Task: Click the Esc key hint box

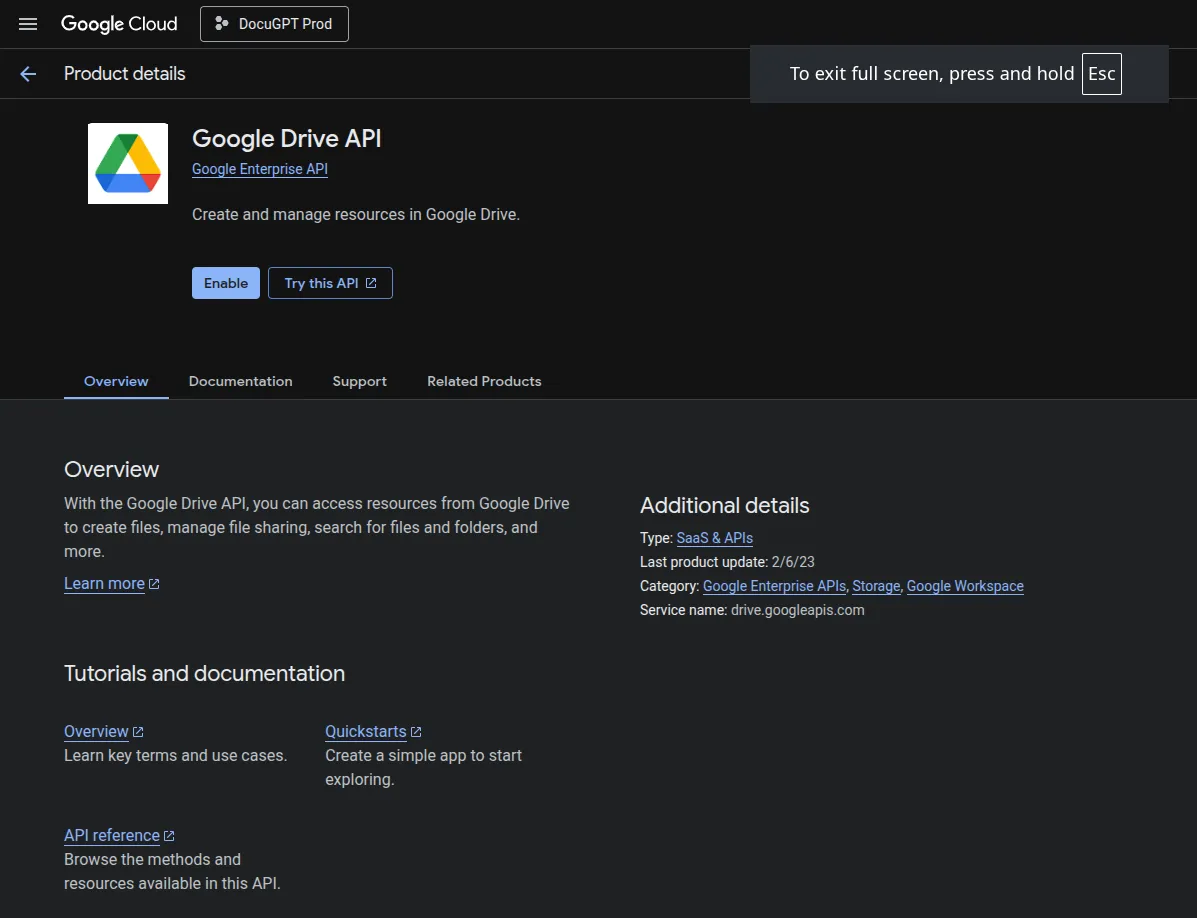Action: (1102, 74)
